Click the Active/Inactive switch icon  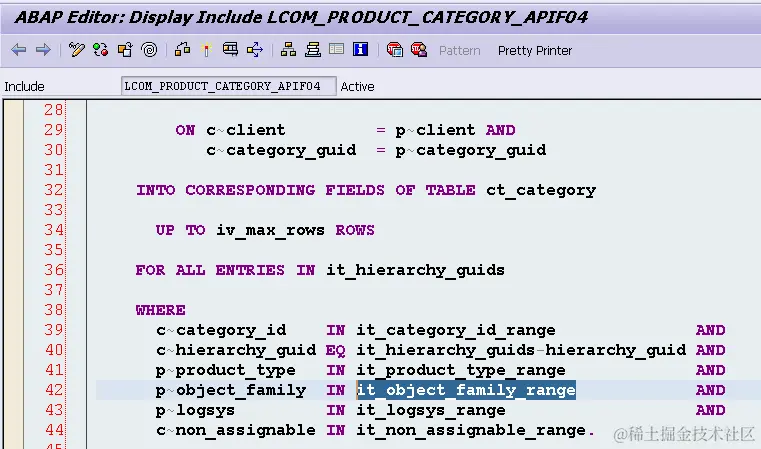point(101,50)
